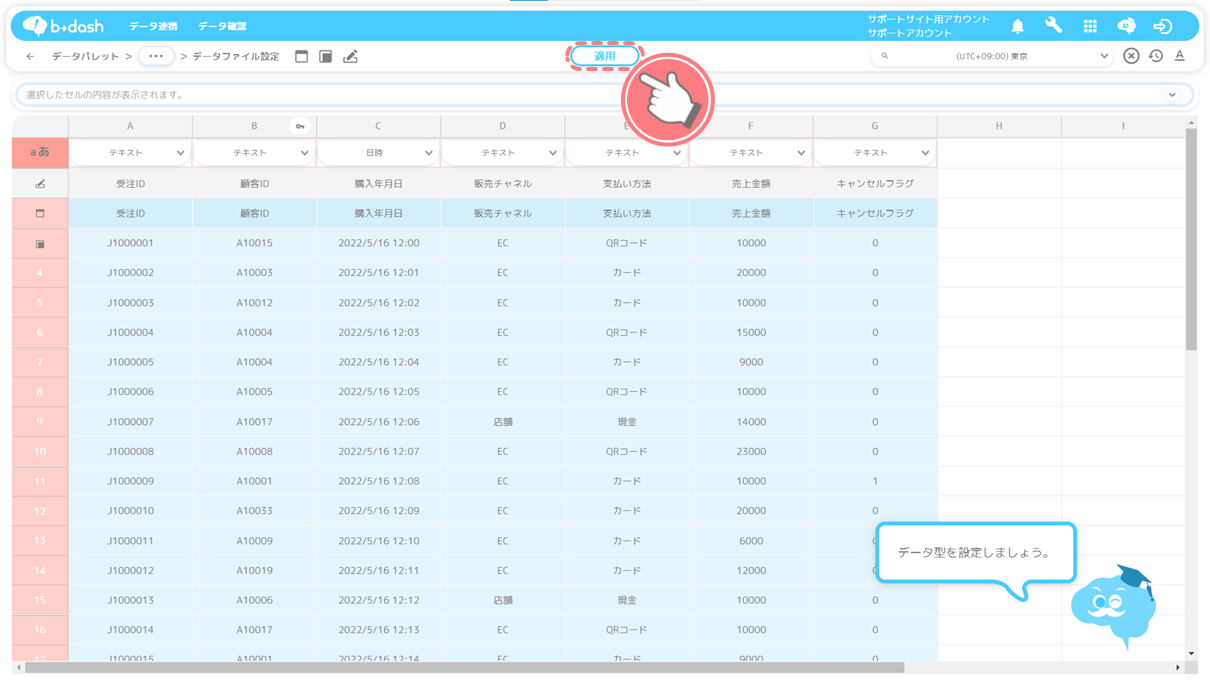The width and height of the screenshot is (1210, 680).
Task: Click the underlined A text format icon
Action: pyautogui.click(x=1180, y=56)
